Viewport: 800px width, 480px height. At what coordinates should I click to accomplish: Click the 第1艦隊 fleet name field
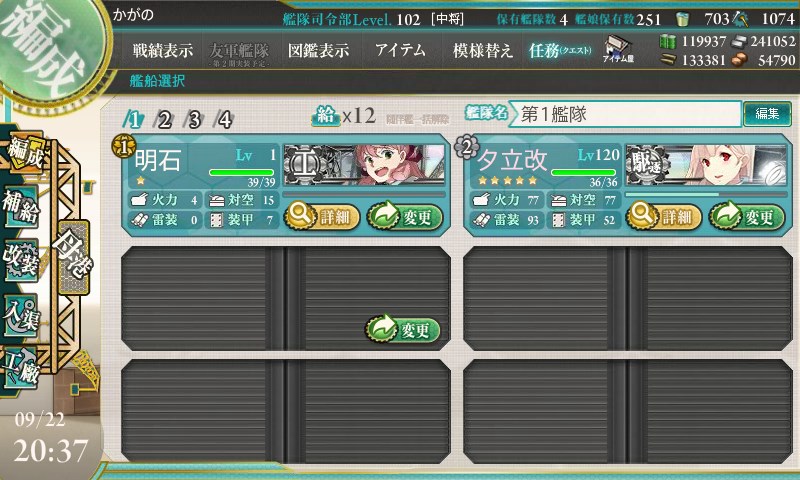point(624,114)
